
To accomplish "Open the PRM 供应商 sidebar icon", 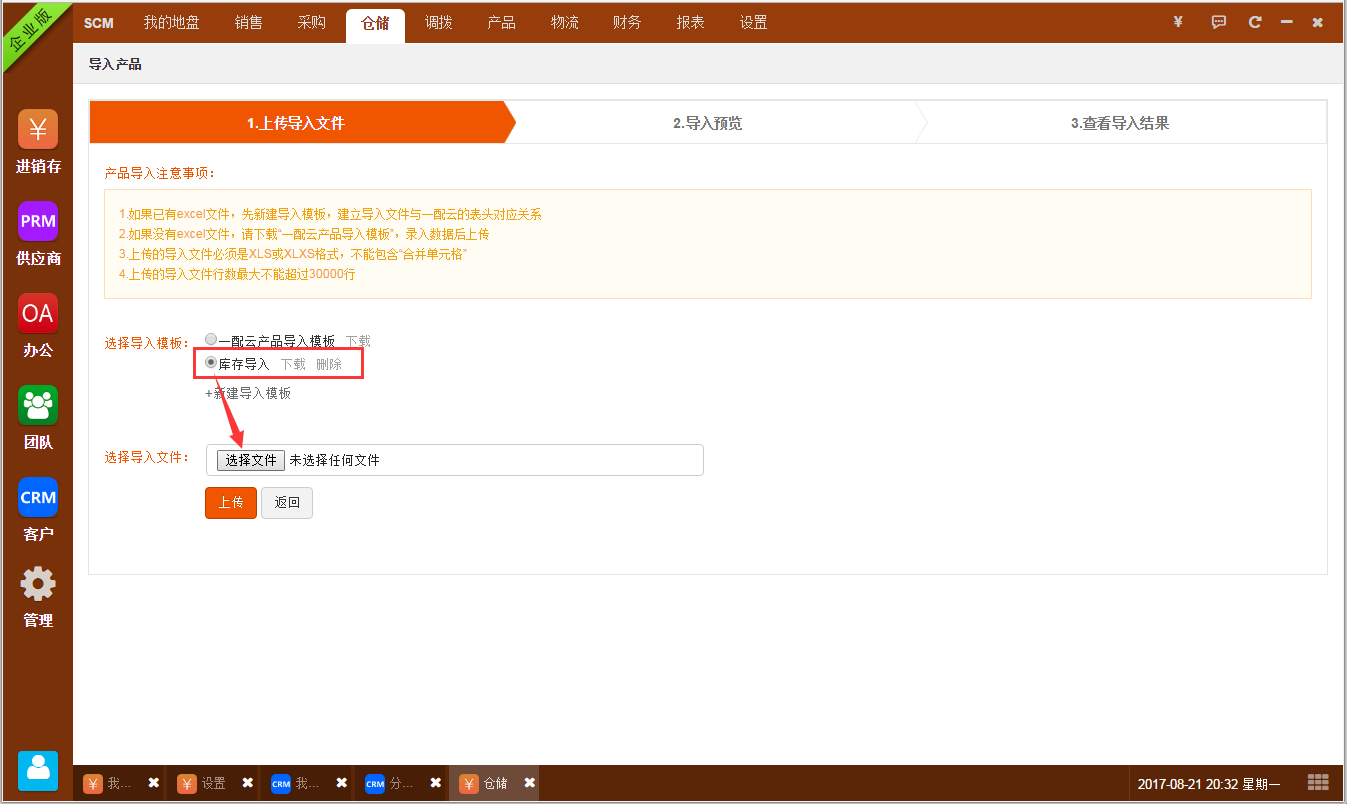I will (x=38, y=221).
